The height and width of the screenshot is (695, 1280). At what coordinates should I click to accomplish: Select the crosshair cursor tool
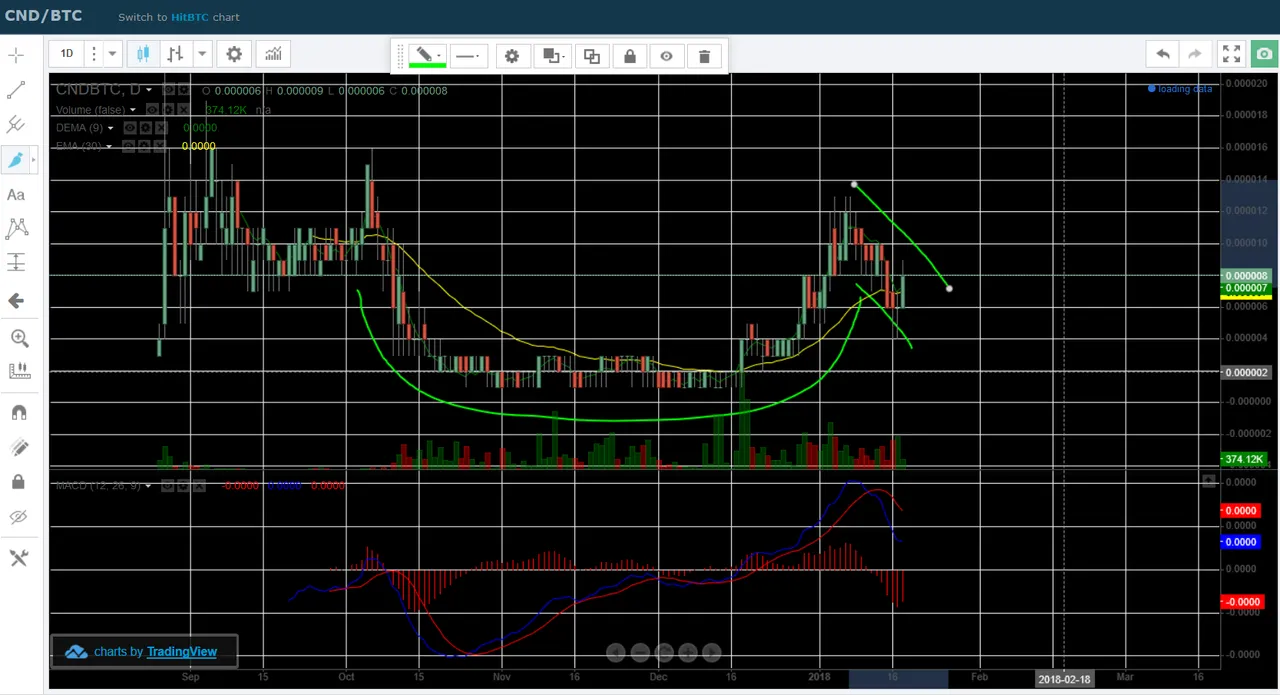pyautogui.click(x=16, y=56)
